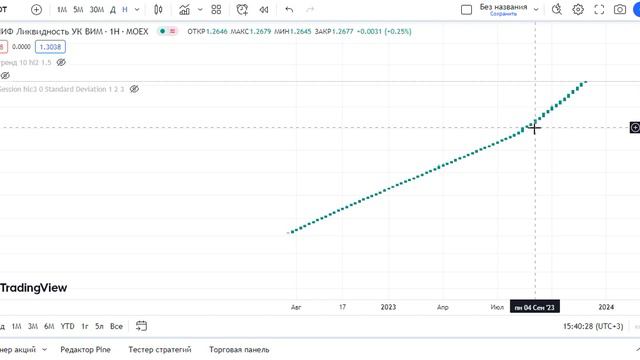Redo the last undone action

(x=310, y=9)
